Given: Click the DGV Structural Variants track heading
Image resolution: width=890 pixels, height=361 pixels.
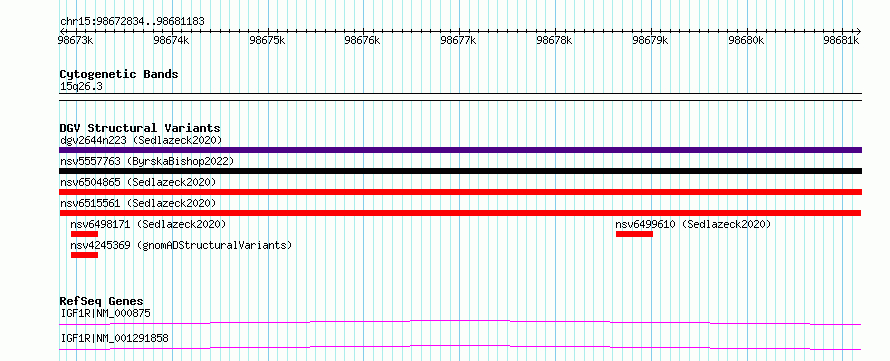Looking at the screenshot, I should (x=140, y=128).
